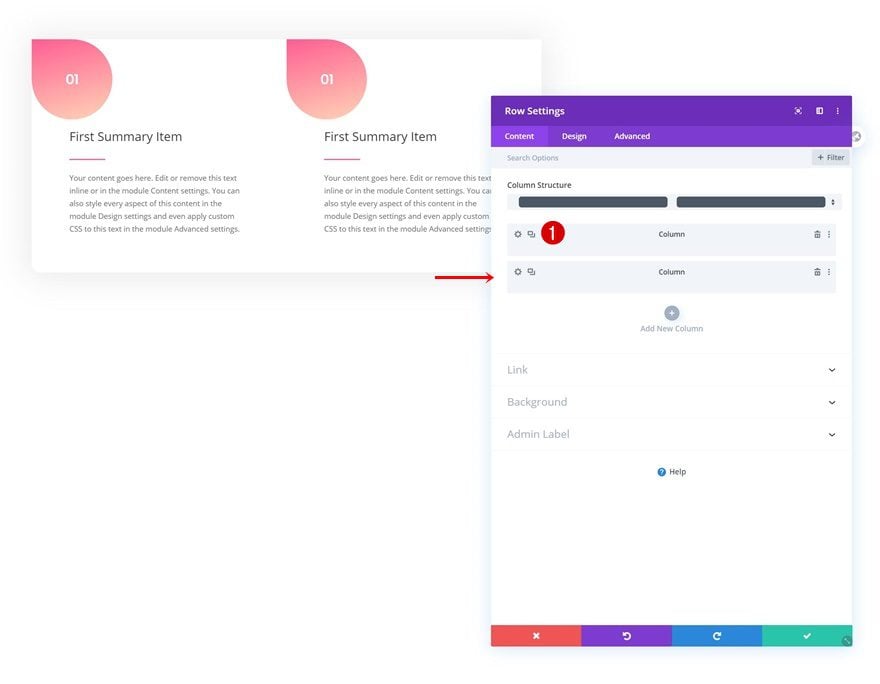Expand the Admin Label section
Image resolution: width=880 pixels, height=684 pixels.
point(671,433)
